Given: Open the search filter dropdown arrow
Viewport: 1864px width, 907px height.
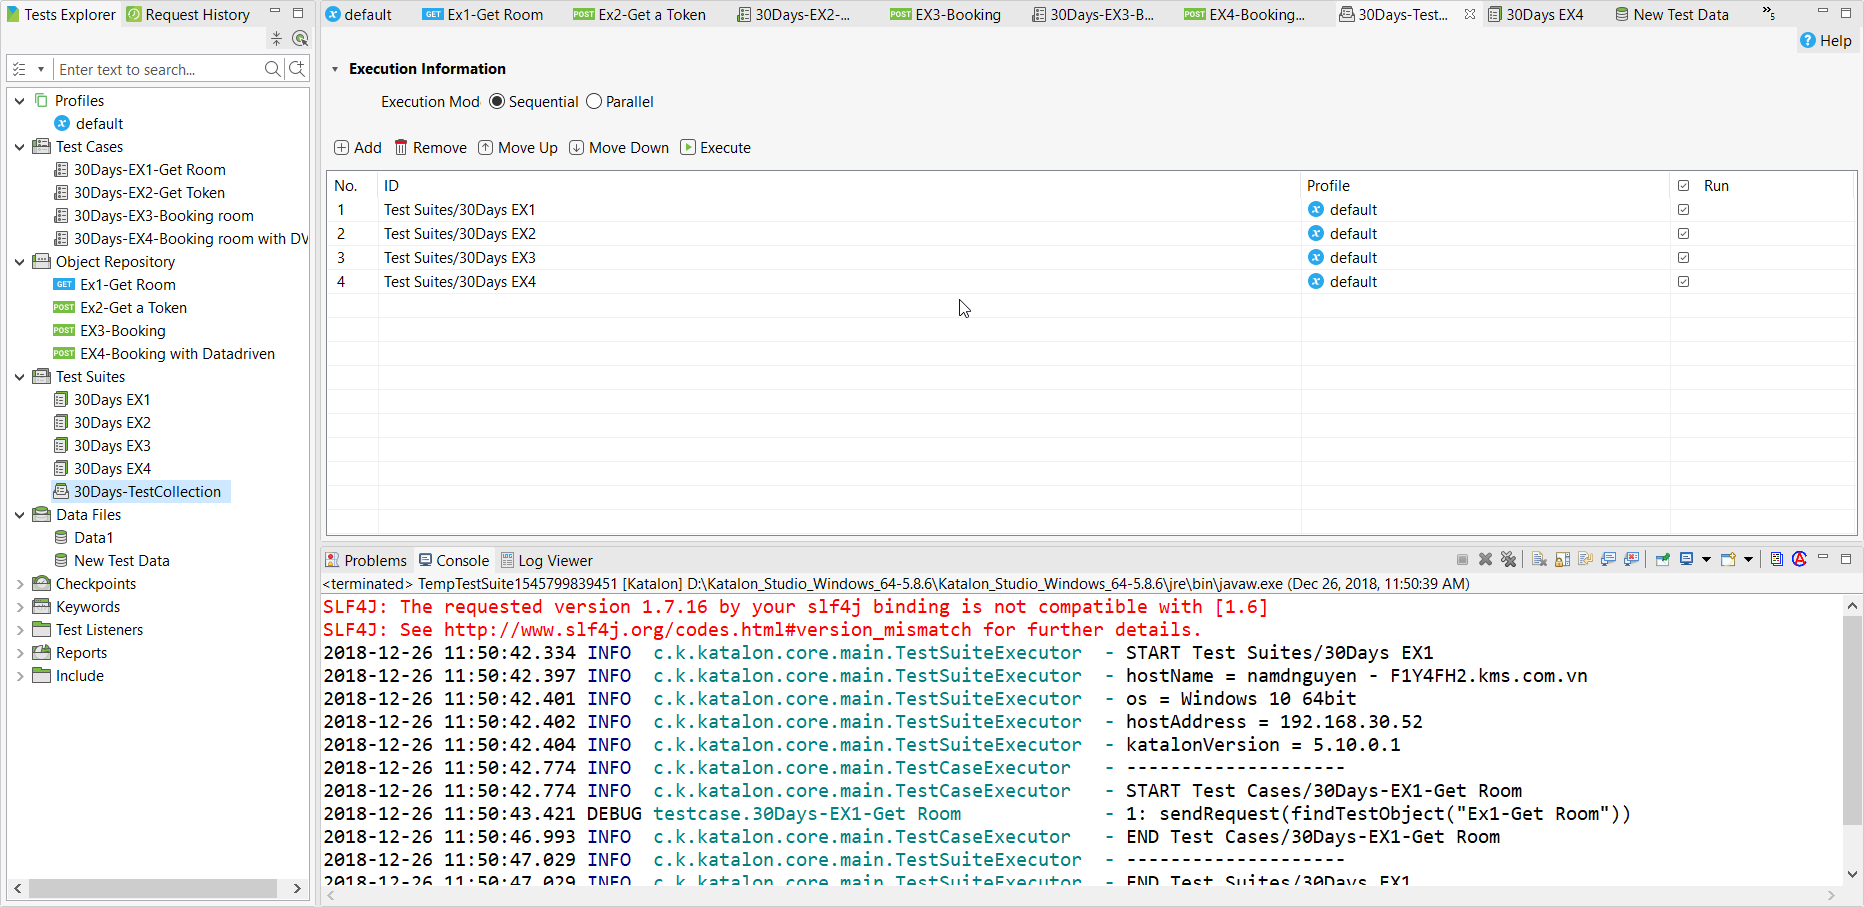Looking at the screenshot, I should 41,70.
